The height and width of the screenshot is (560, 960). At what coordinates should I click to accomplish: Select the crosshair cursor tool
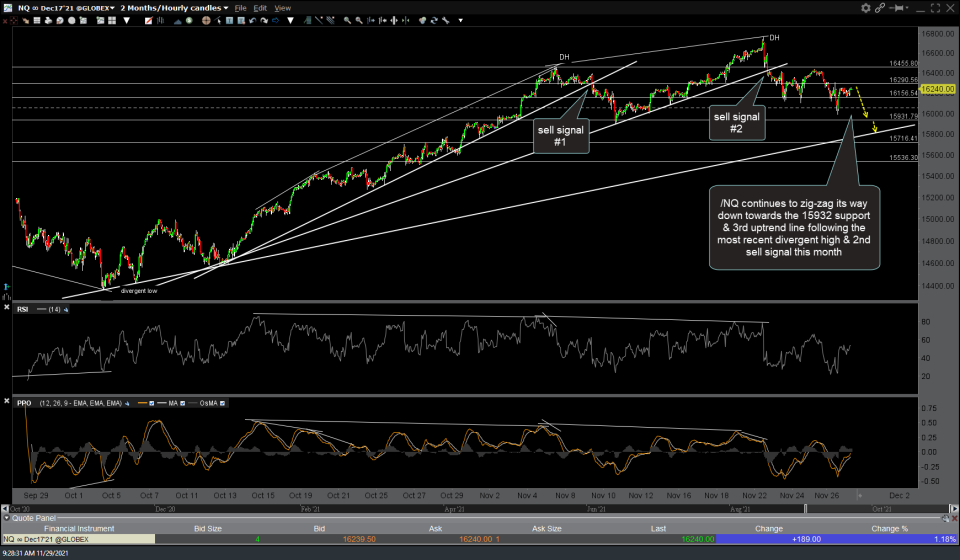click(x=206, y=20)
